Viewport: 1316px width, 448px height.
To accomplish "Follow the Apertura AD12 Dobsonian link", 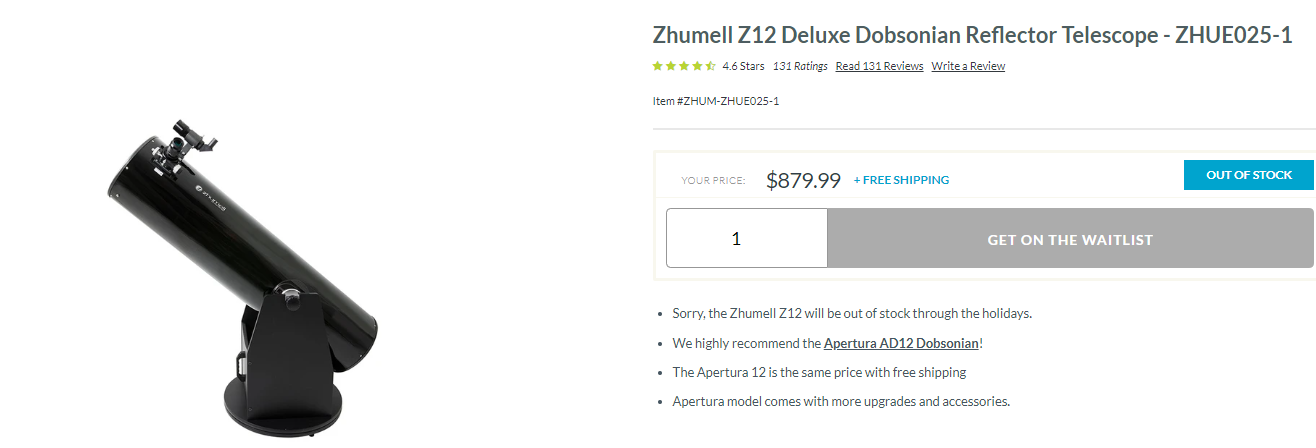I will tap(901, 343).
